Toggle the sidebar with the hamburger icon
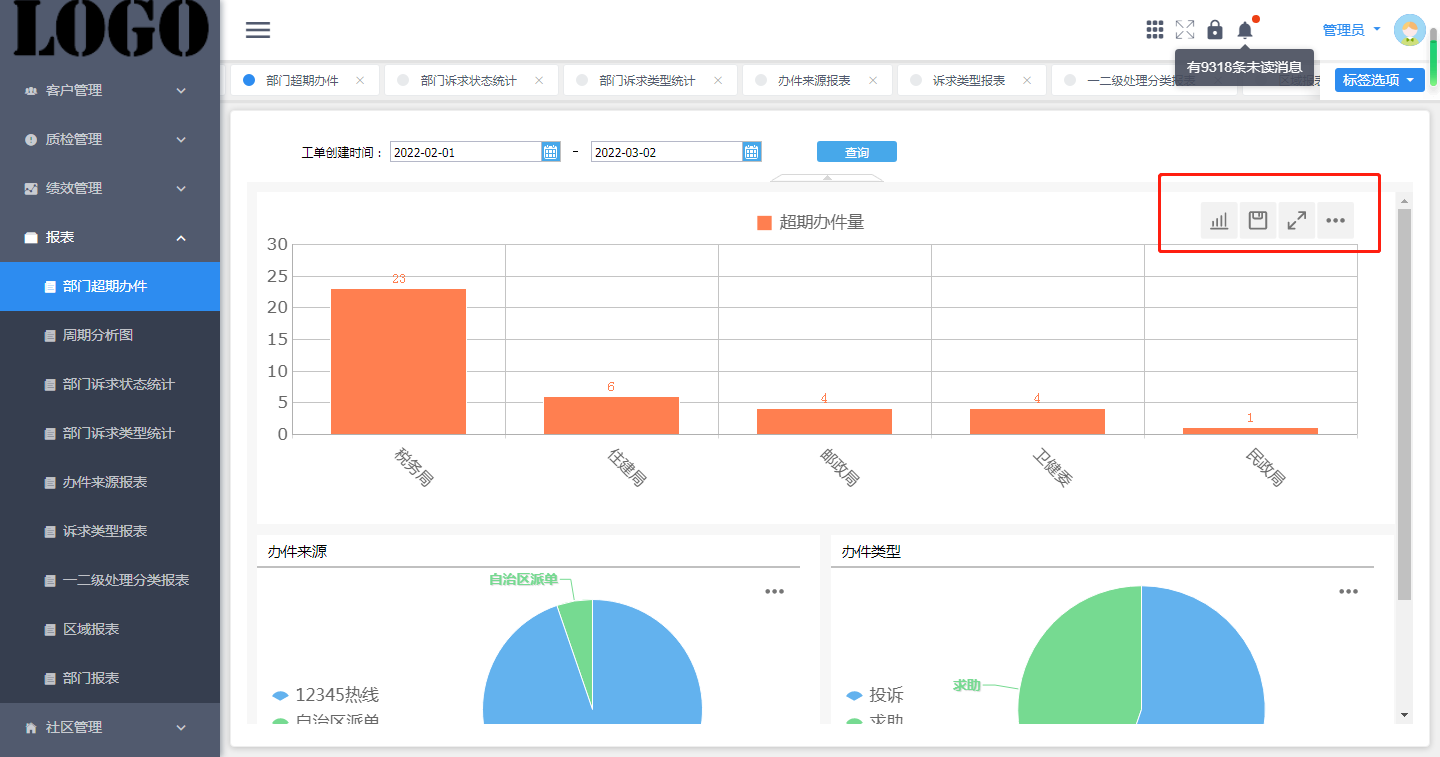 click(x=258, y=30)
